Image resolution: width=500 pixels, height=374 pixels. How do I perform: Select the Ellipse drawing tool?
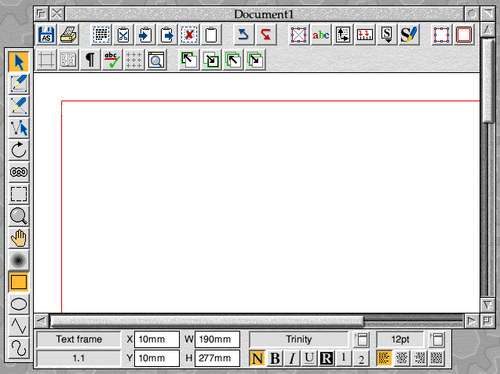coord(19,304)
